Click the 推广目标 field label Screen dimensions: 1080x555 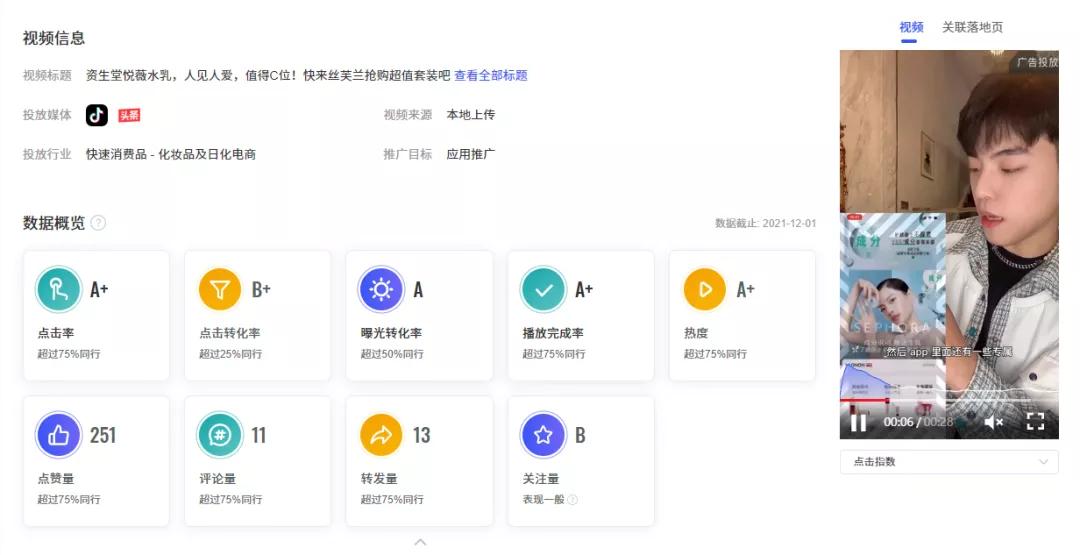tap(408, 154)
